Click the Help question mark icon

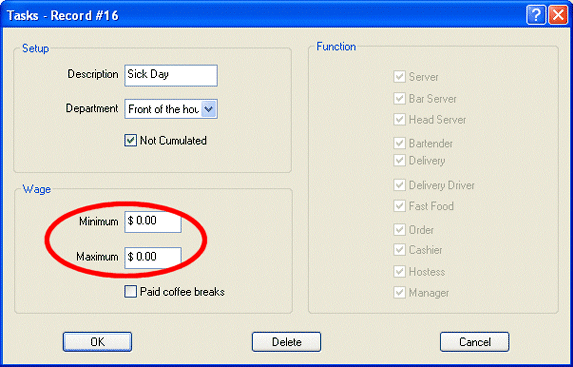coord(536,16)
